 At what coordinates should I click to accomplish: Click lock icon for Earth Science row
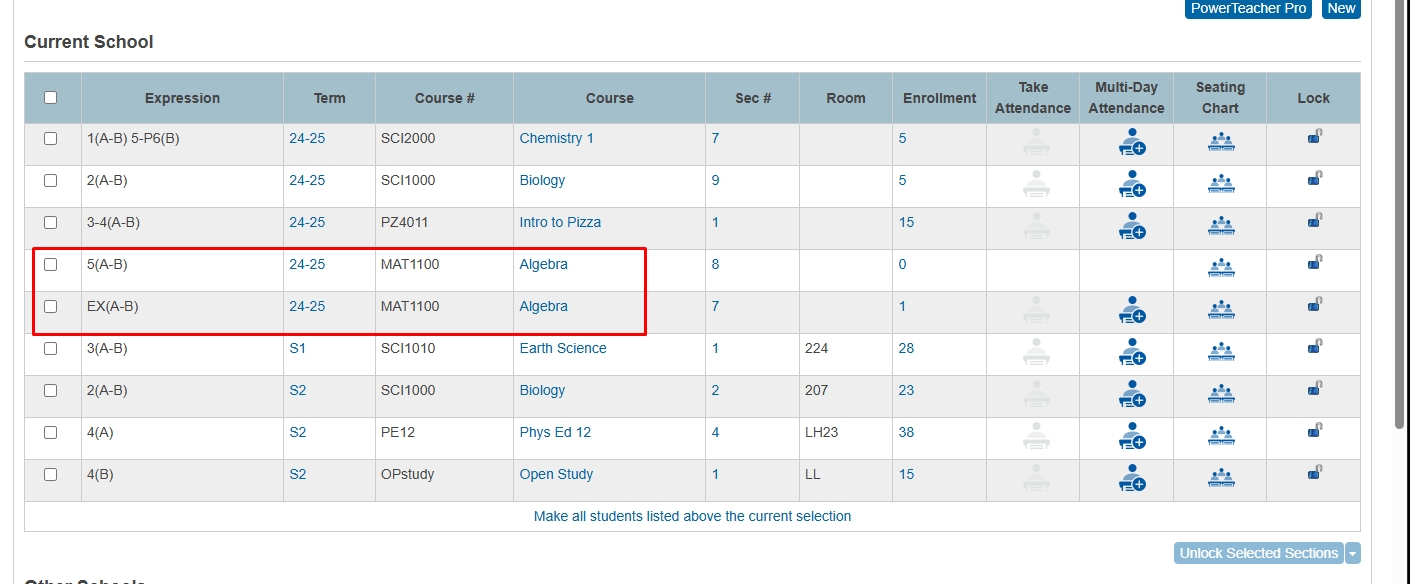(x=1314, y=350)
